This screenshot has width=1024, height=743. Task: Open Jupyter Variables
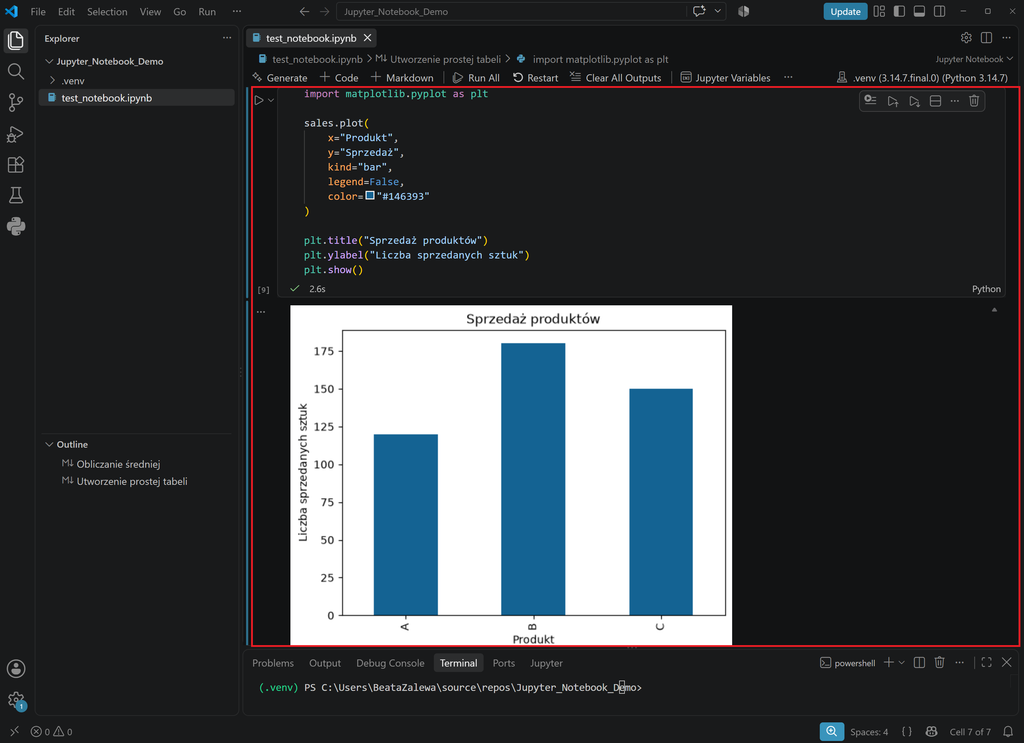point(726,78)
